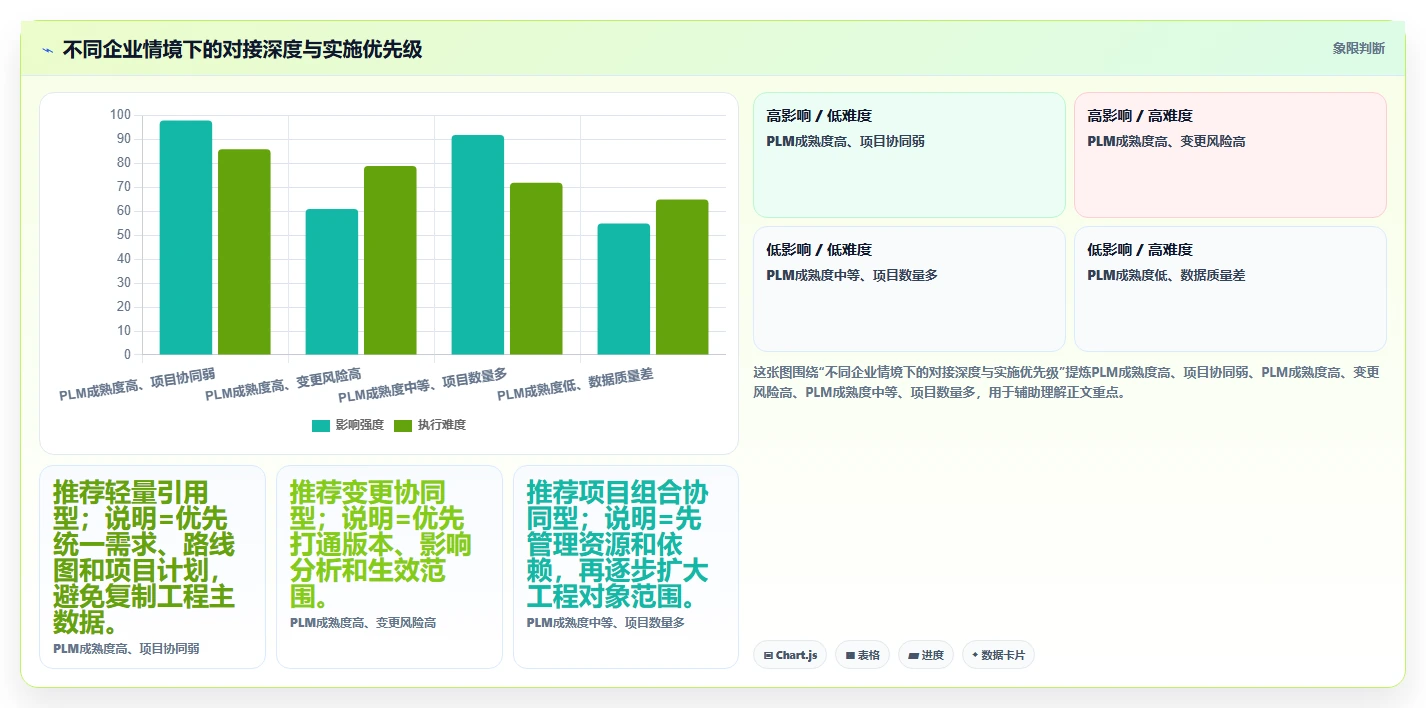This screenshot has width=1426, height=708.
Task: Click the 推荐变更协同型 recommendation card
Action: (x=389, y=567)
